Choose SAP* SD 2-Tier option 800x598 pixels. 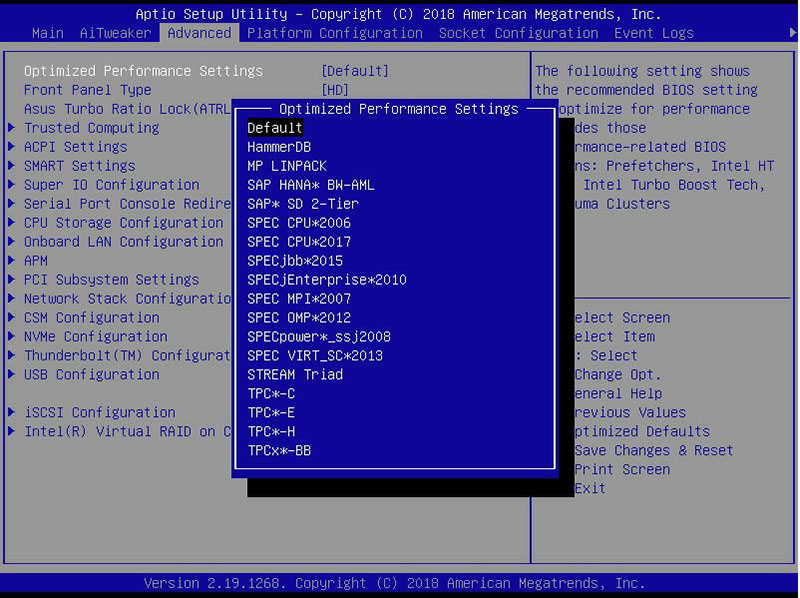click(x=303, y=204)
